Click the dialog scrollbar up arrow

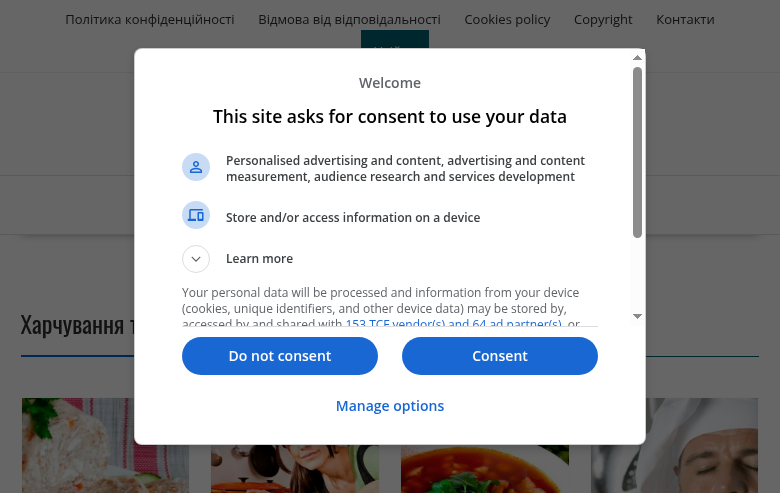pyautogui.click(x=637, y=58)
